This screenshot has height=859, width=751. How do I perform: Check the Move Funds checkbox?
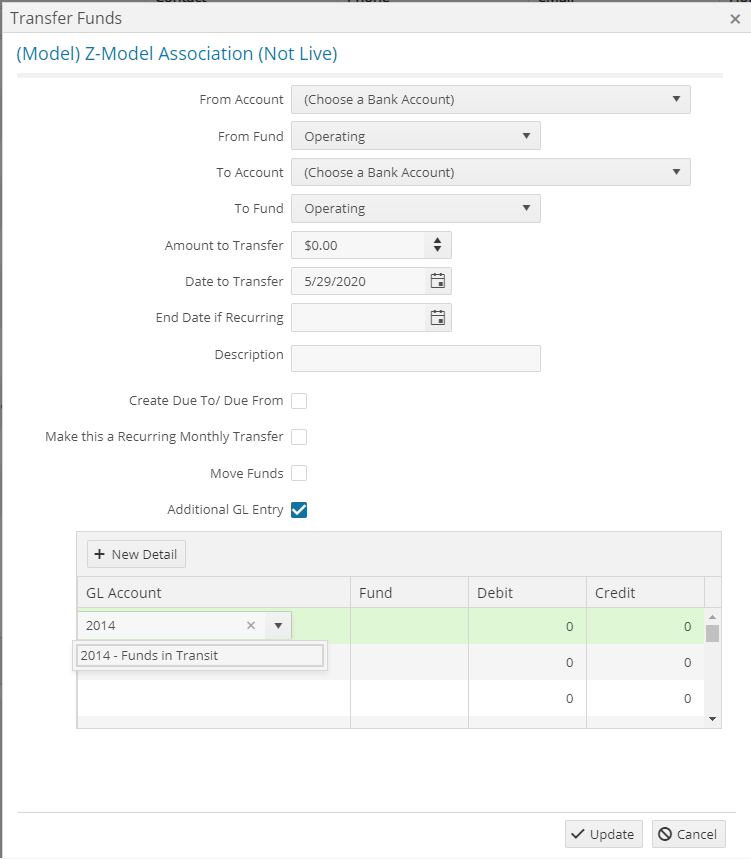299,473
